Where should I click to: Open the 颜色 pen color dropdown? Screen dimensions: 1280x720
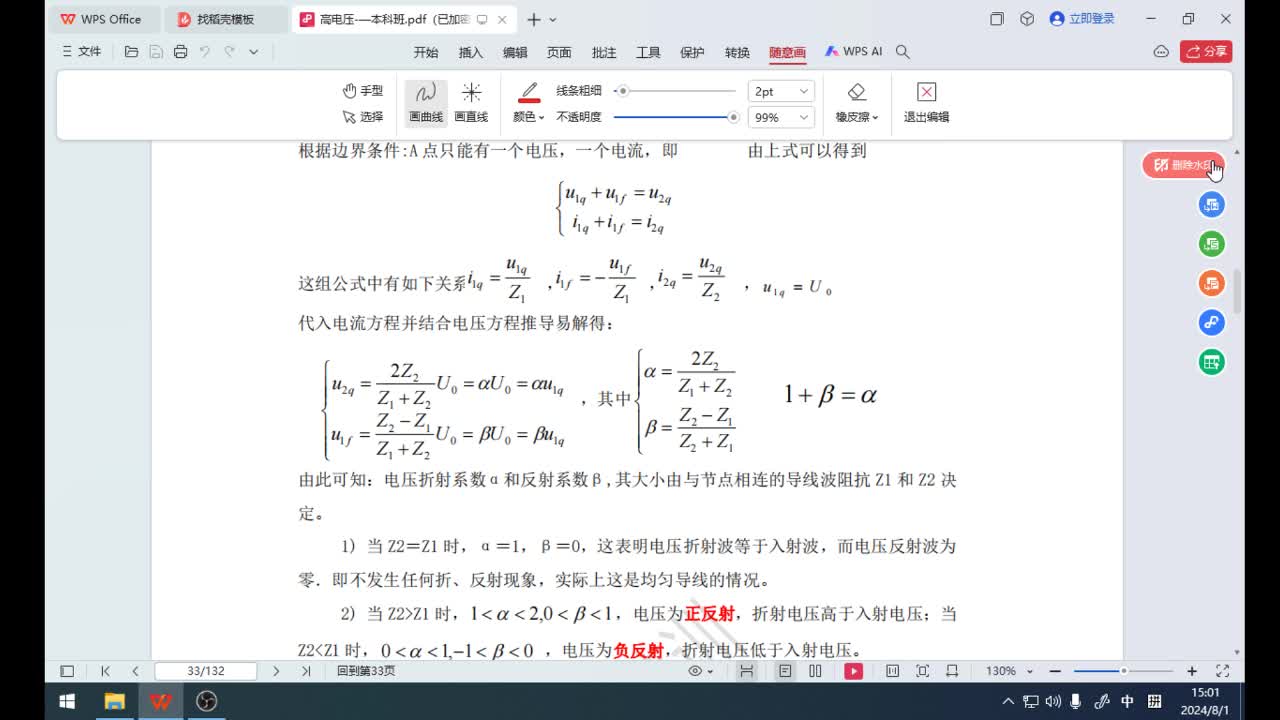click(x=529, y=117)
